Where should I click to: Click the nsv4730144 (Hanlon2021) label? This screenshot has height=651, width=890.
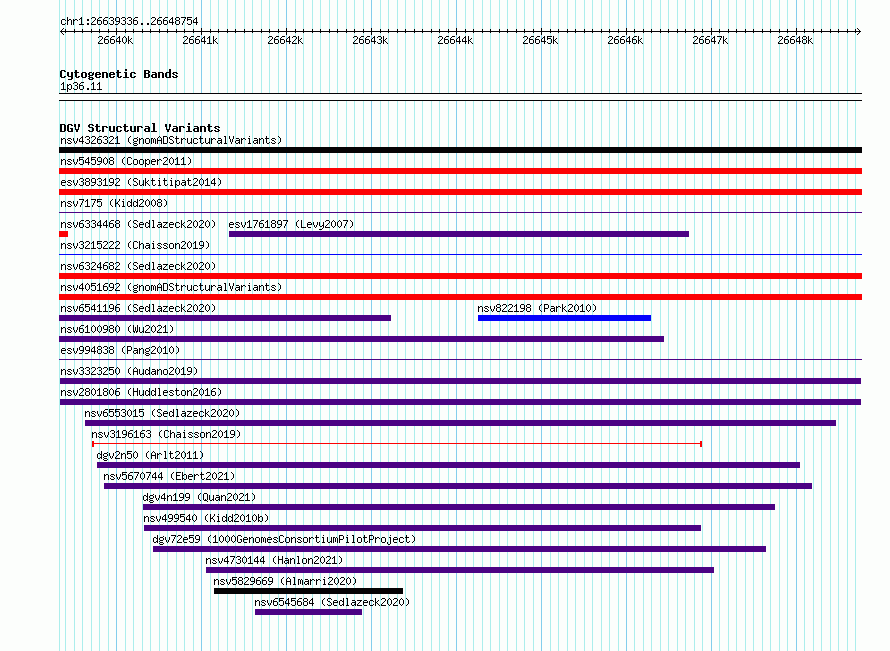click(274, 560)
